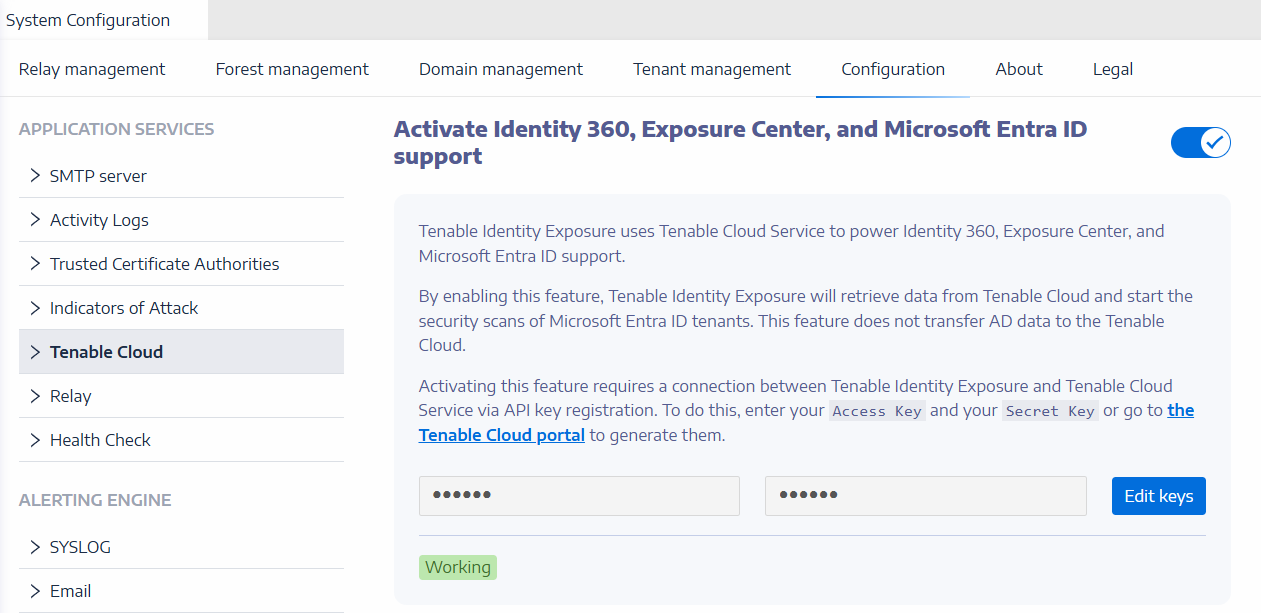The width and height of the screenshot is (1261, 613).
Task: Click the Activate Identity 360 heading
Action: (740, 143)
